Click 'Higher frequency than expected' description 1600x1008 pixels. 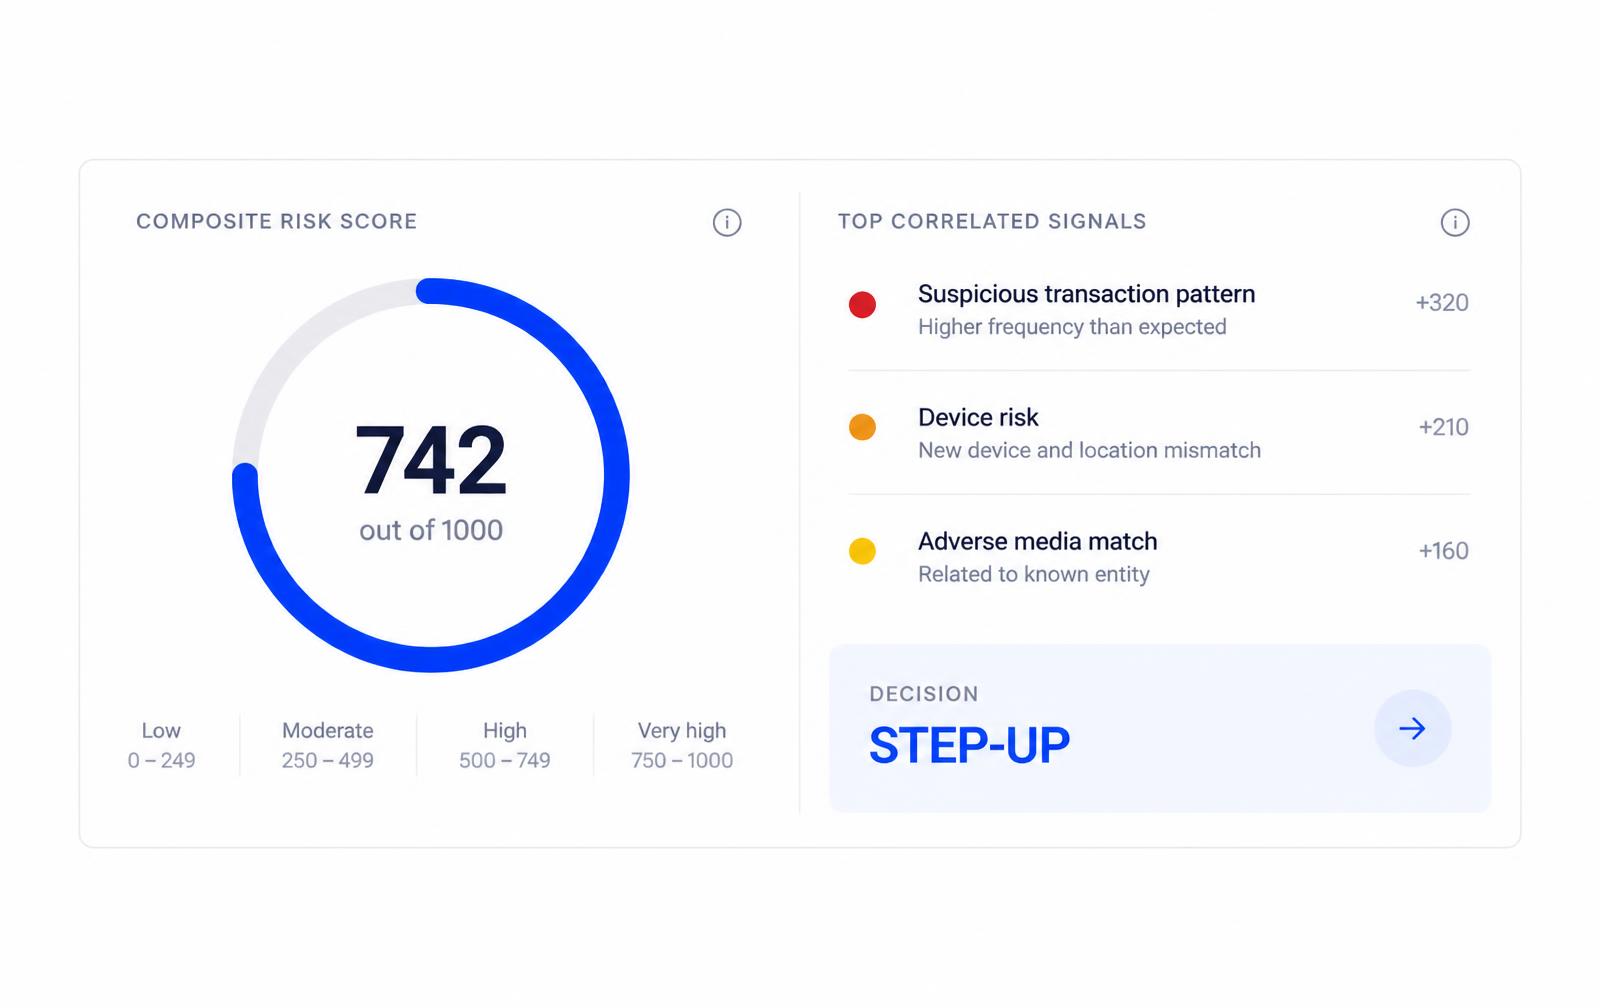click(x=1072, y=327)
